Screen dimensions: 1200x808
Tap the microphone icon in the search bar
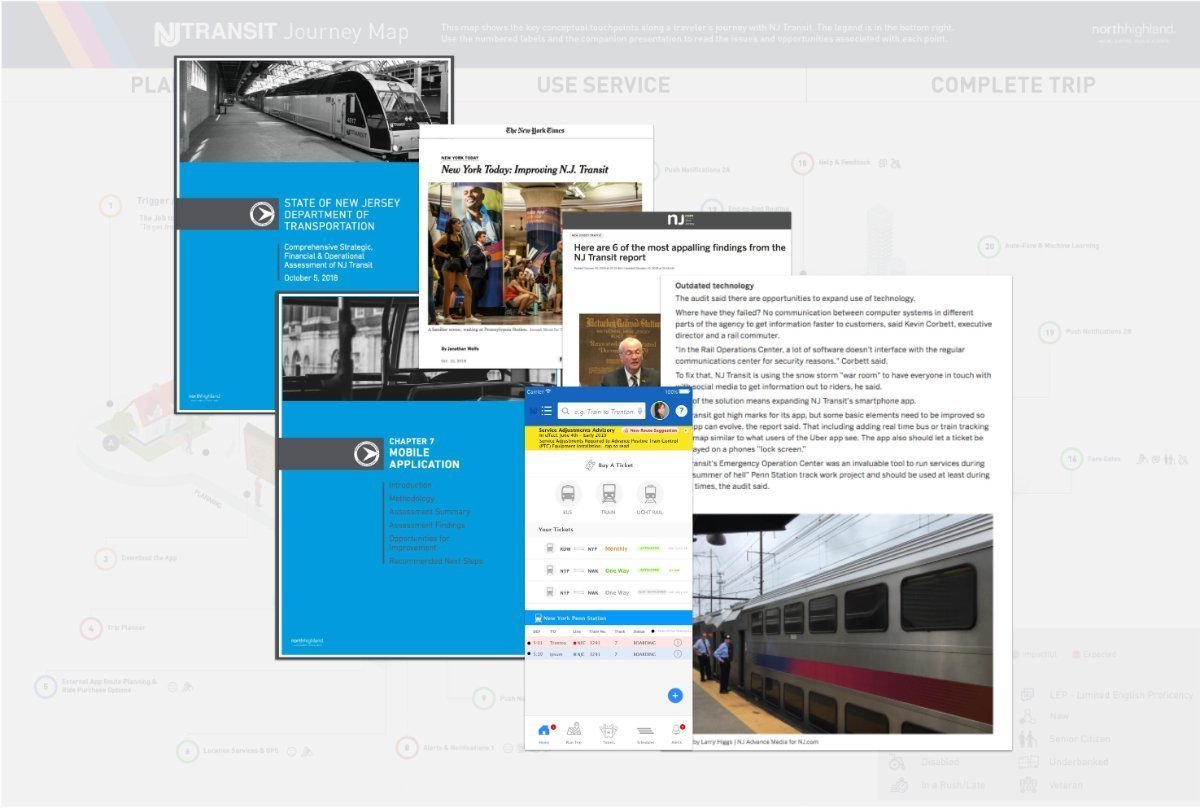click(640, 411)
